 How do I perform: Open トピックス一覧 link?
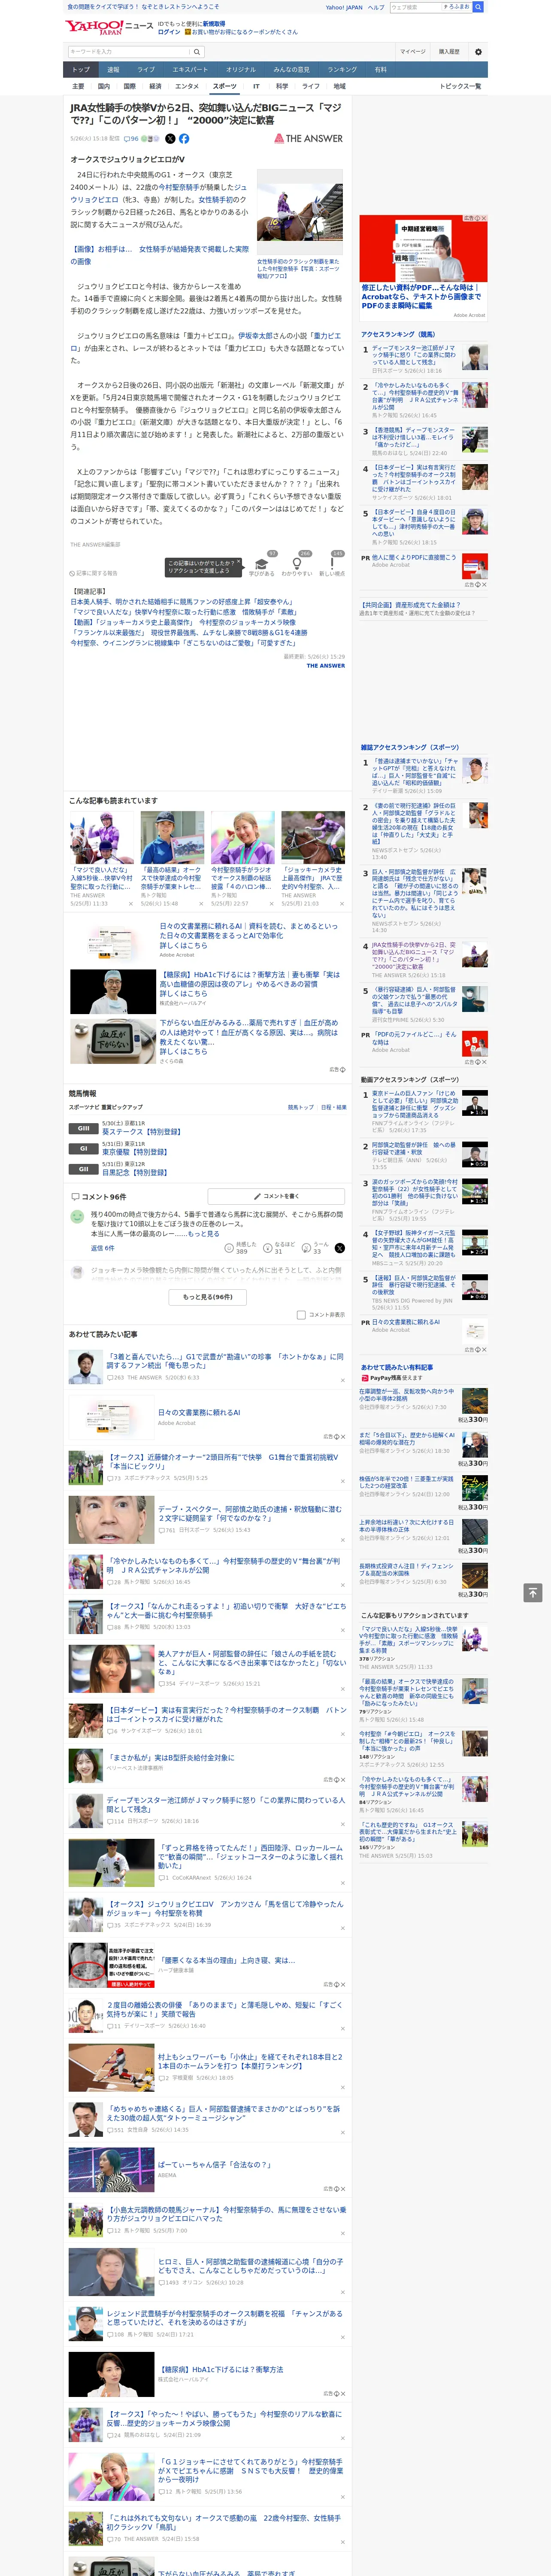tap(460, 86)
